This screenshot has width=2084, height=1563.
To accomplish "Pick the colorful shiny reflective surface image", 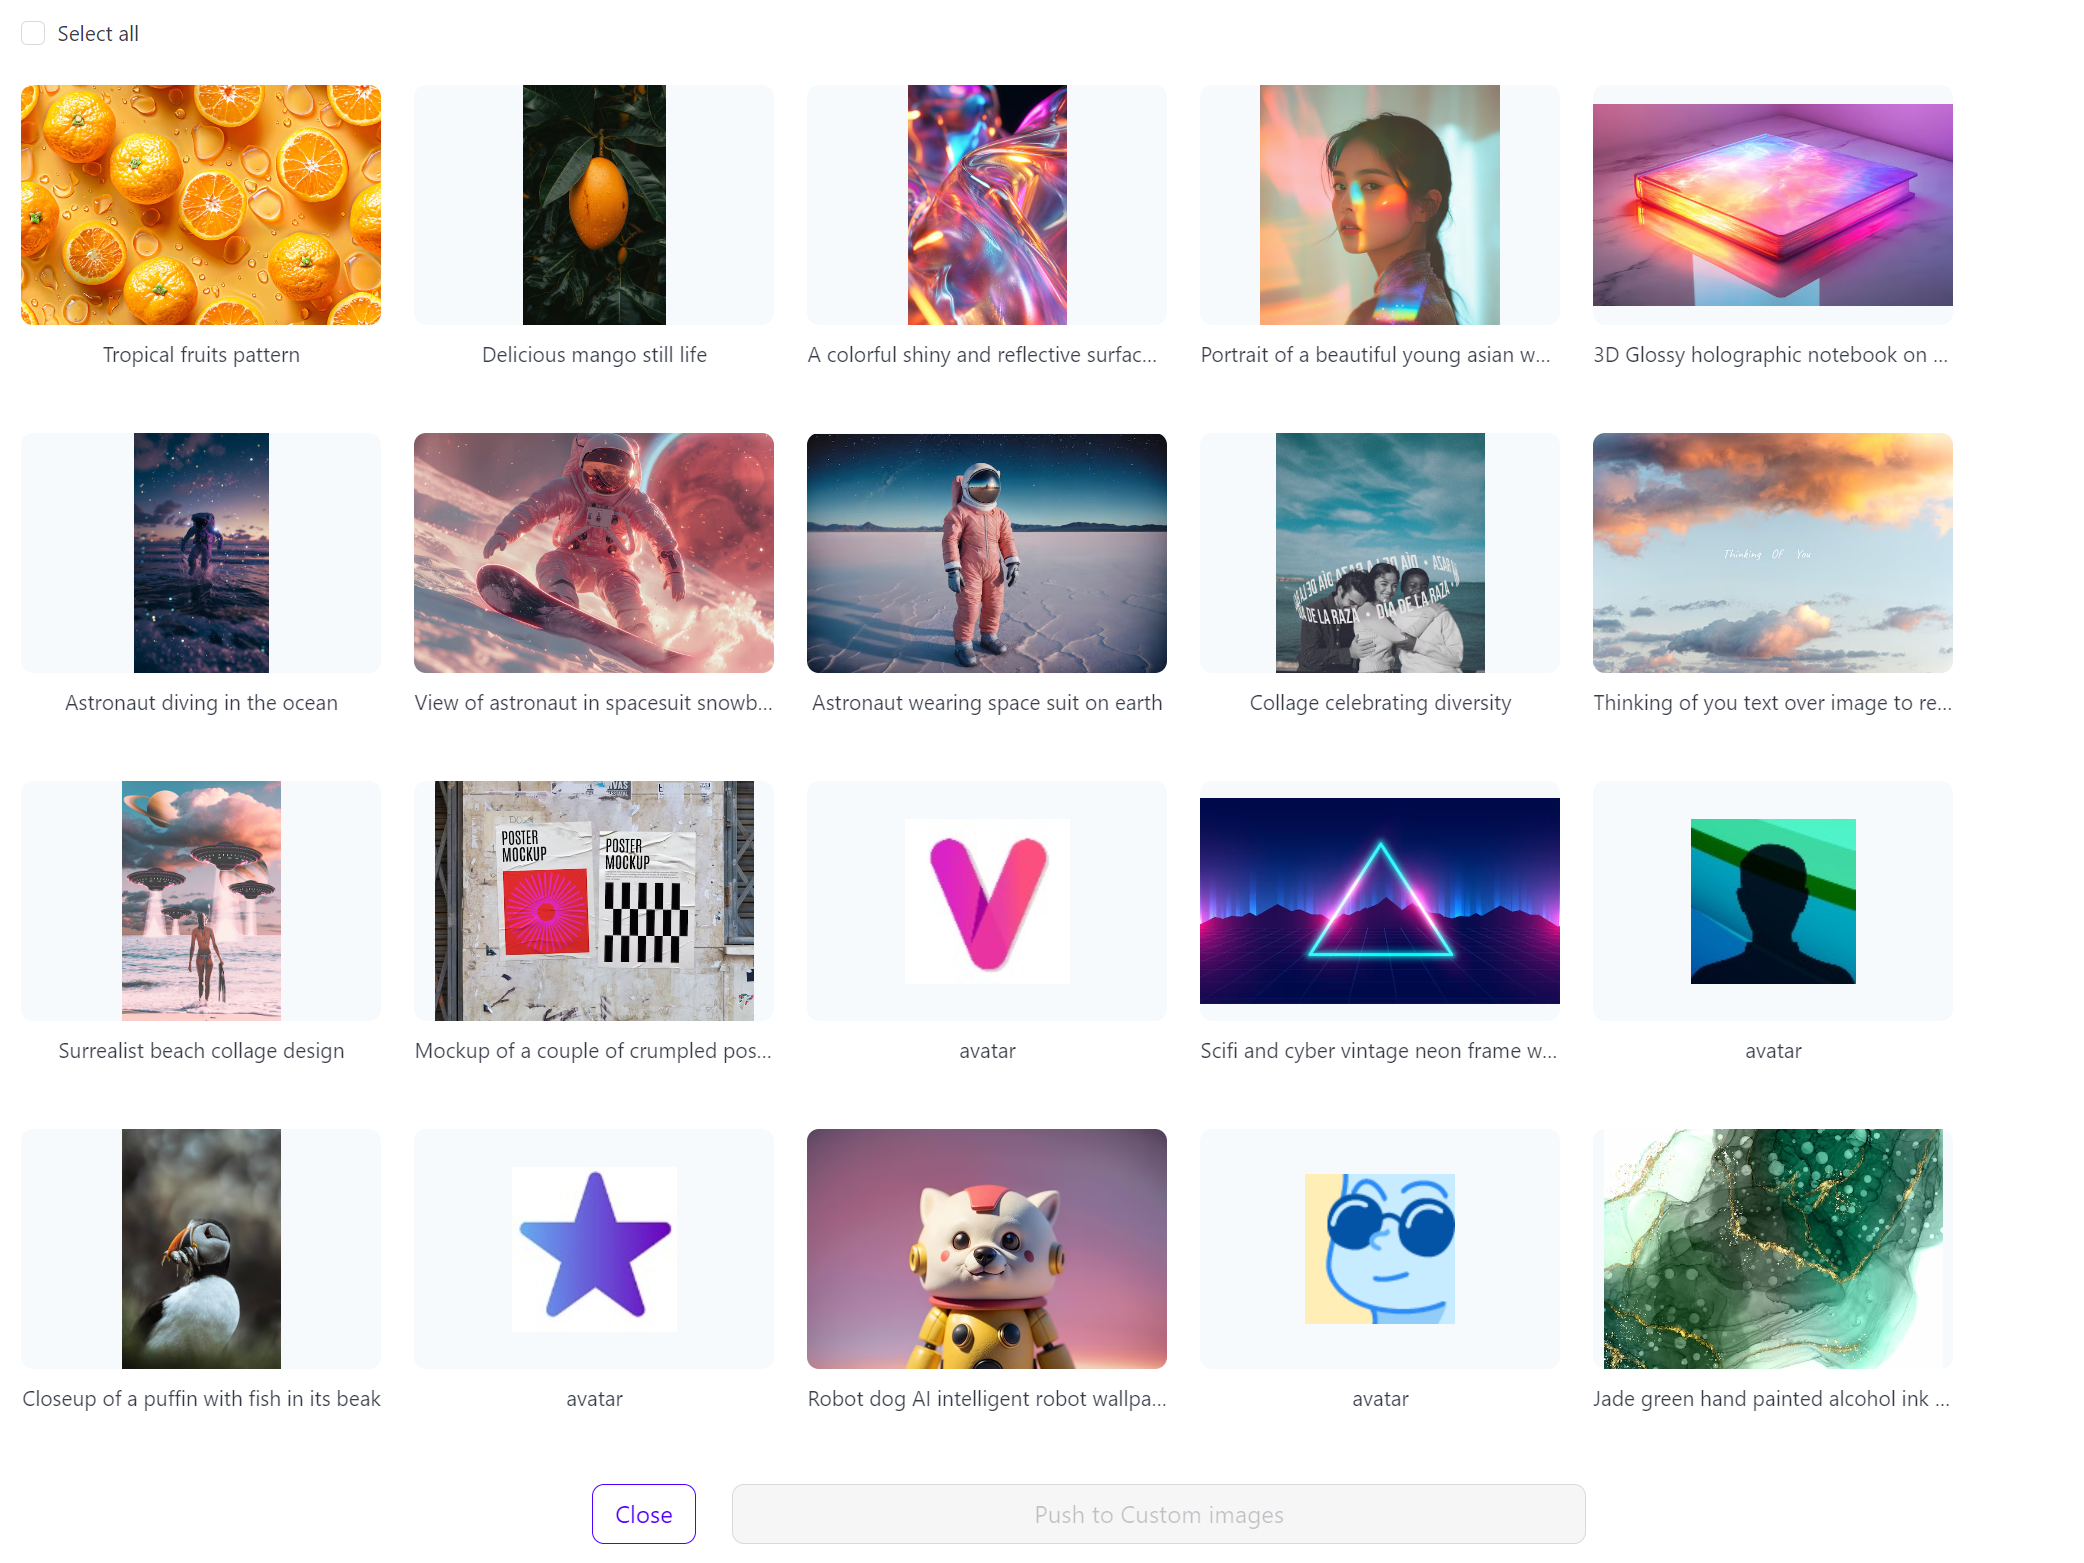I will (x=987, y=205).
